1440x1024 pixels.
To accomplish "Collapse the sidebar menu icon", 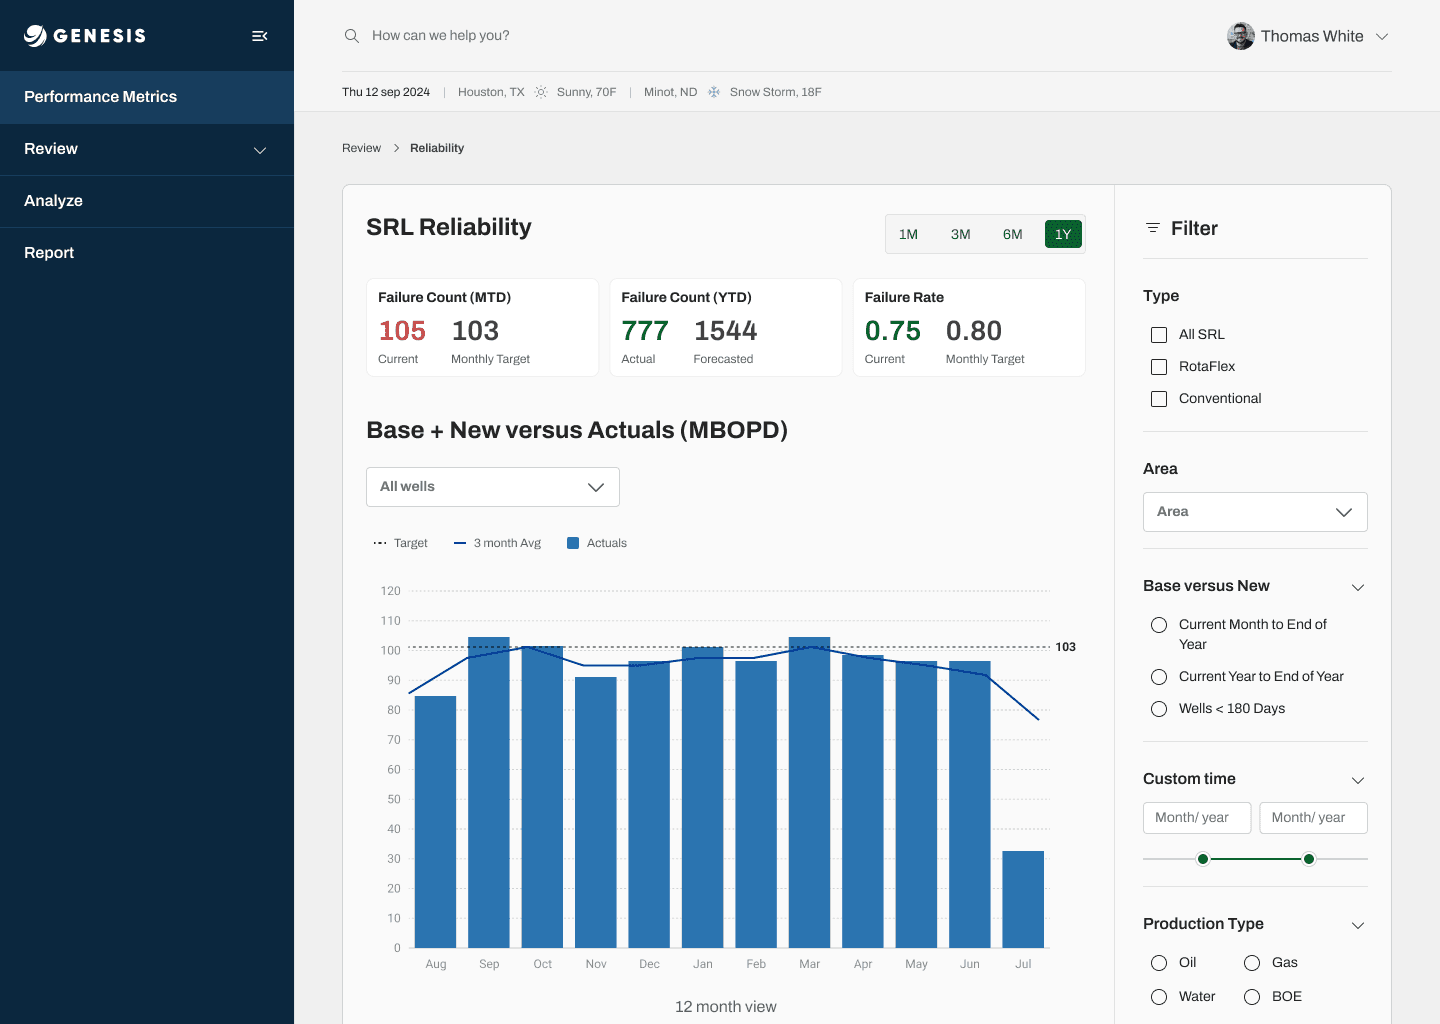I will point(260,36).
